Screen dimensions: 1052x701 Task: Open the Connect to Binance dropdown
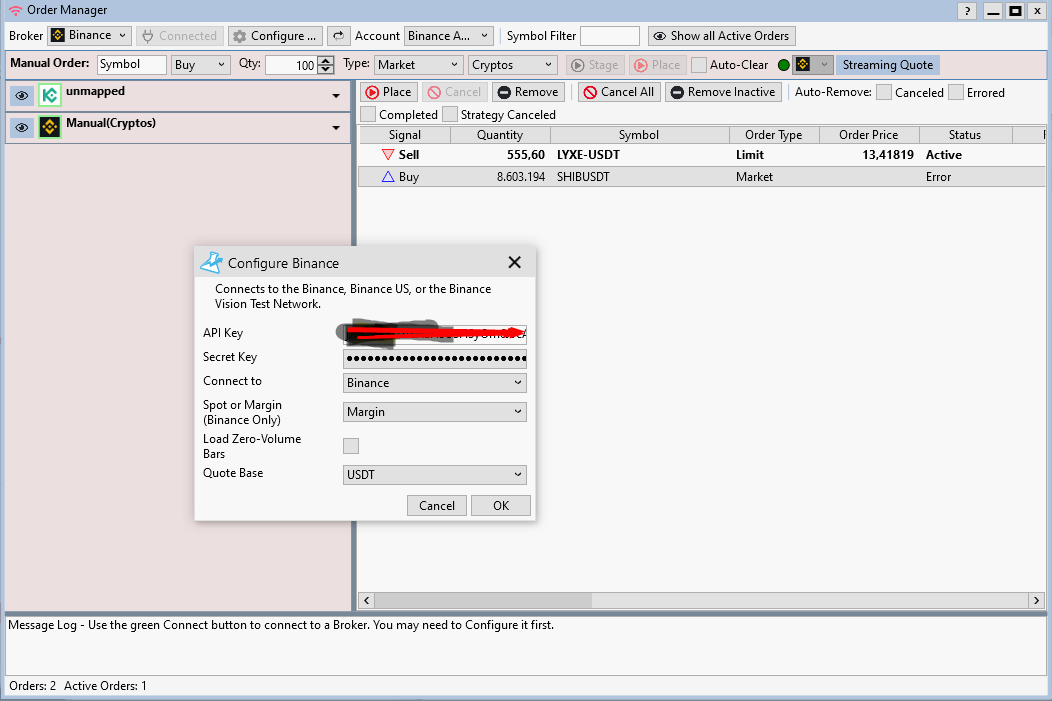[x=434, y=383]
